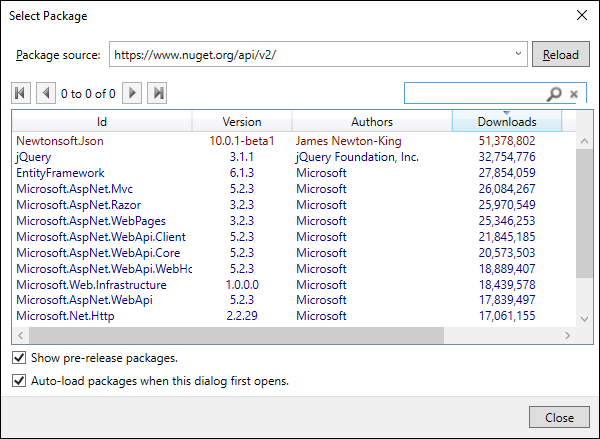Viewport: 600px width, 439px height.
Task: Sort packages by Downloads column
Action: [506, 122]
